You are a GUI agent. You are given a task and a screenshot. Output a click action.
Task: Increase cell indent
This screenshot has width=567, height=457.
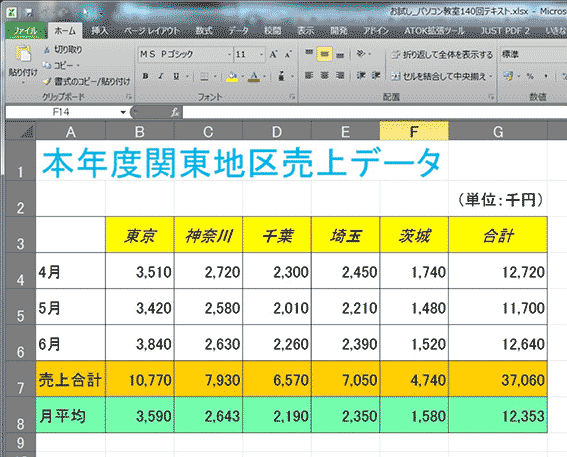point(376,76)
